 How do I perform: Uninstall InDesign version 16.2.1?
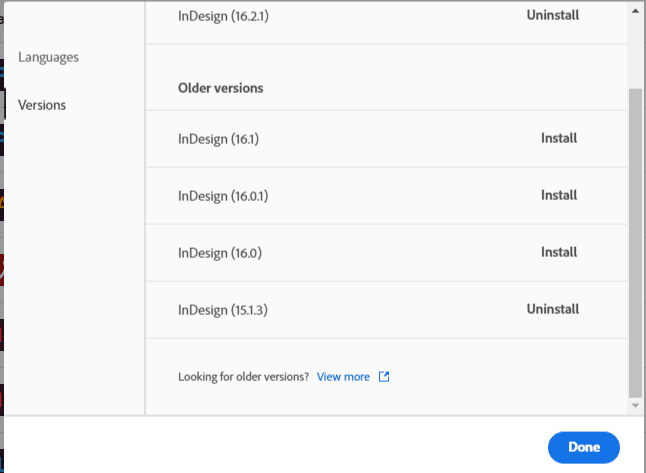pos(553,15)
